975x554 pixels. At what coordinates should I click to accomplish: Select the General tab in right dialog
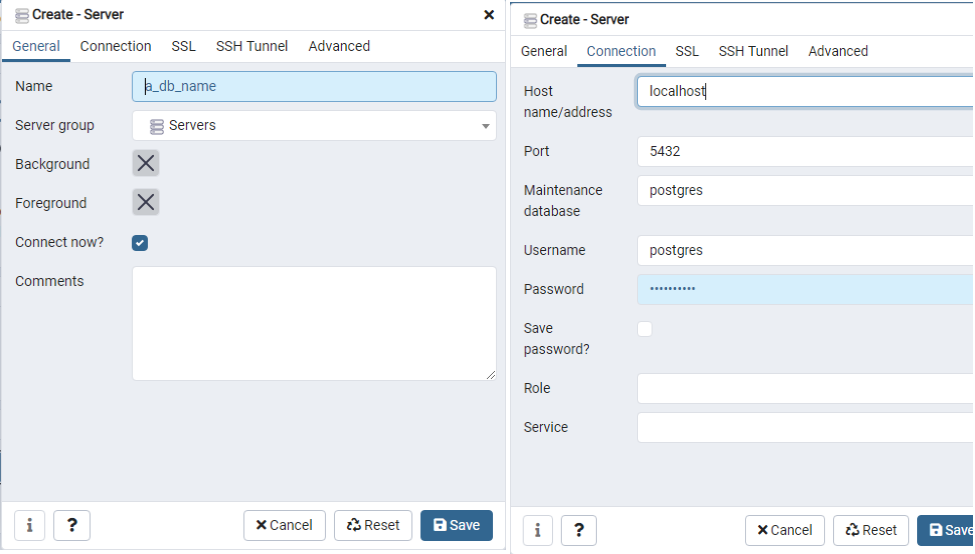(x=544, y=51)
